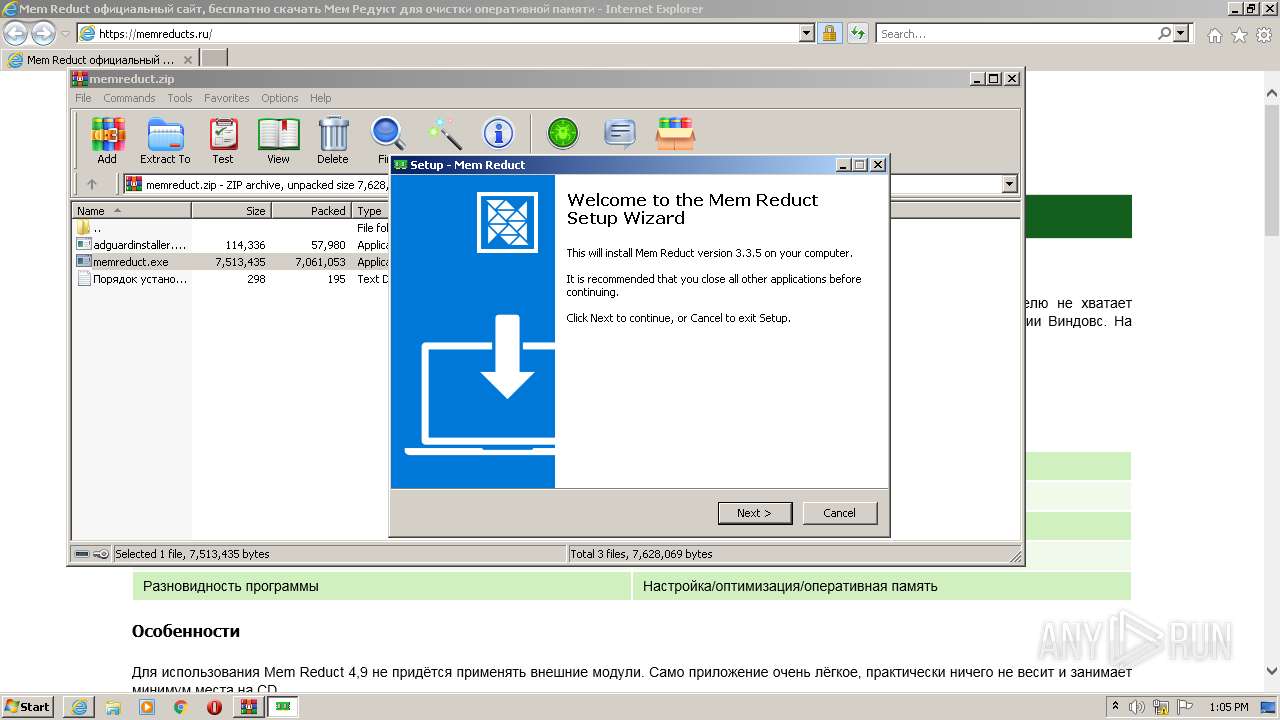
Task: Click the Comment speech bubble icon
Action: pyautogui.click(x=620, y=133)
